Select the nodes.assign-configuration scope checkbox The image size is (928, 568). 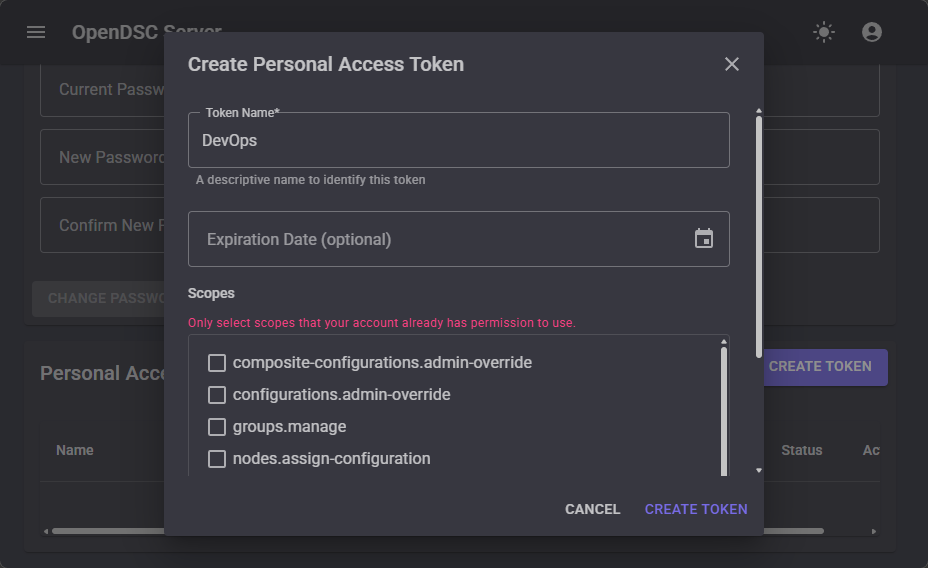coord(217,458)
